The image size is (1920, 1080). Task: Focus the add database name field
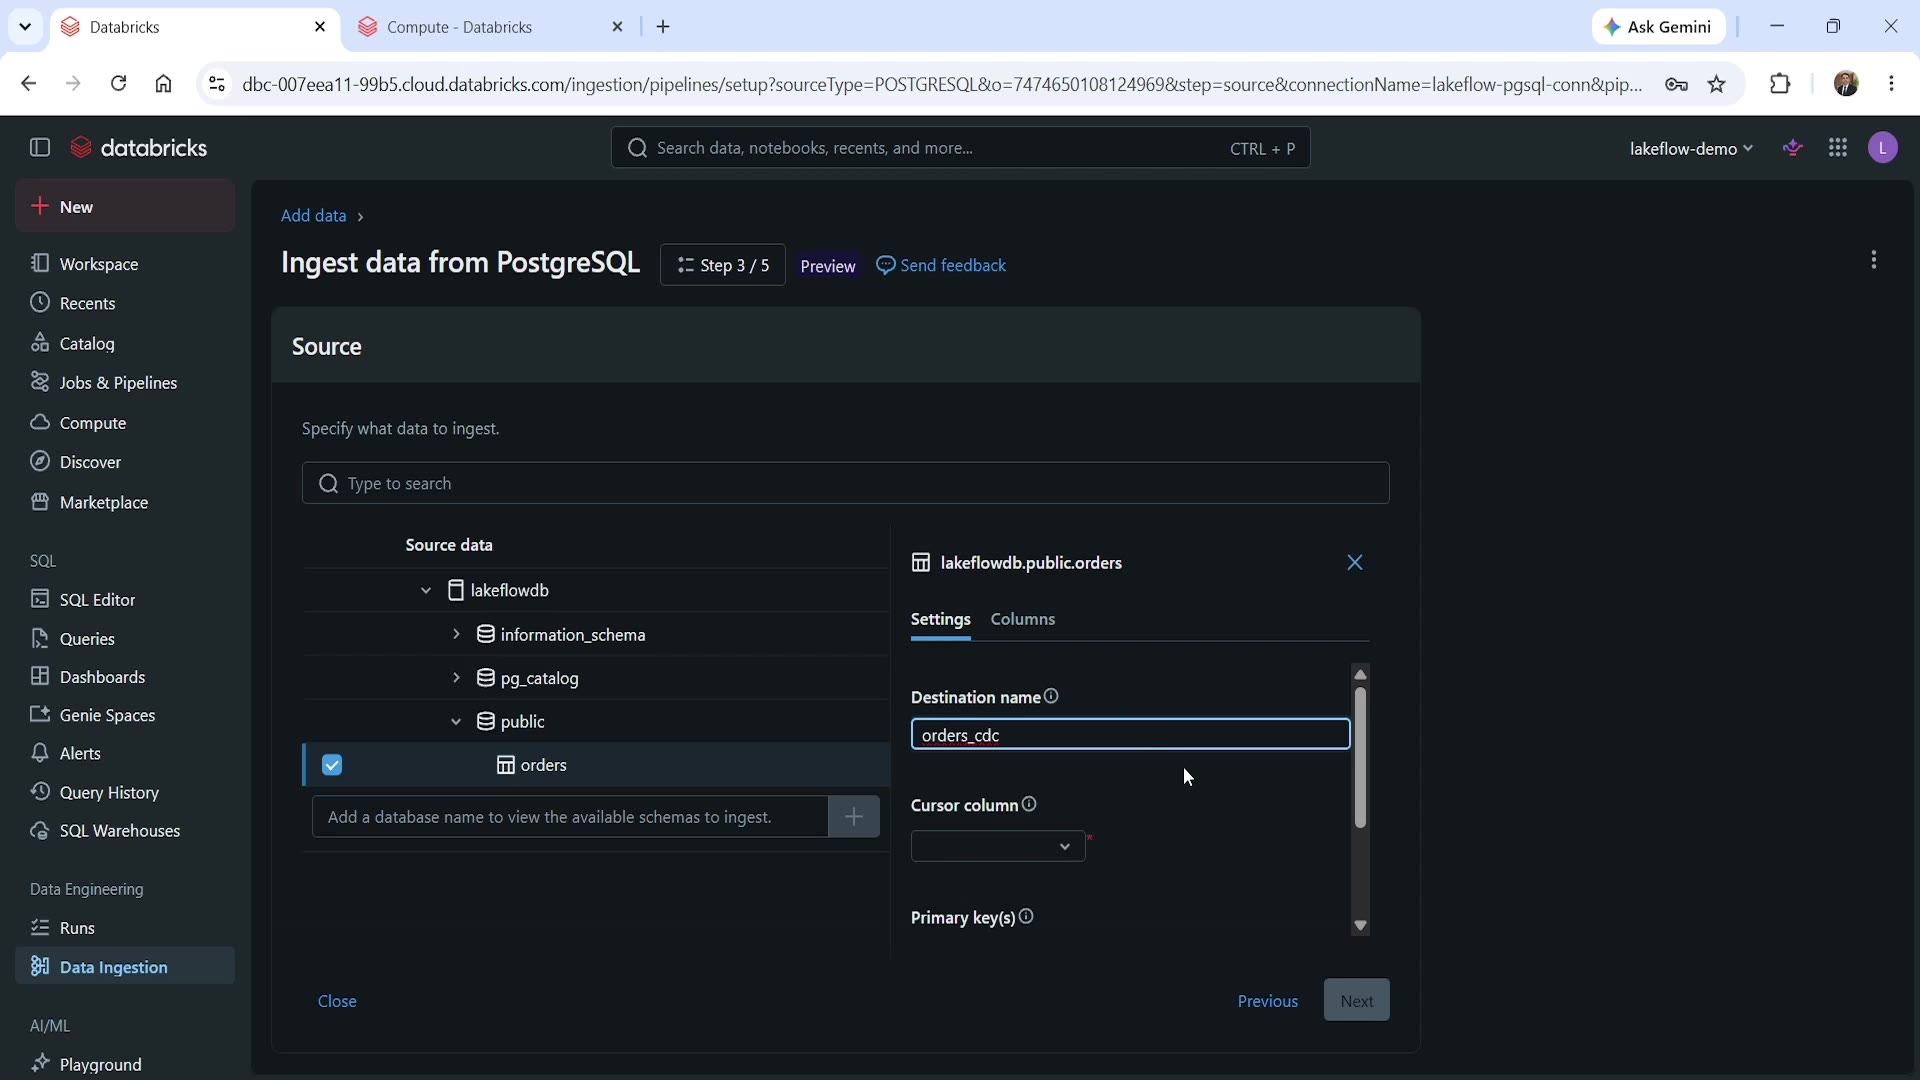tap(570, 817)
